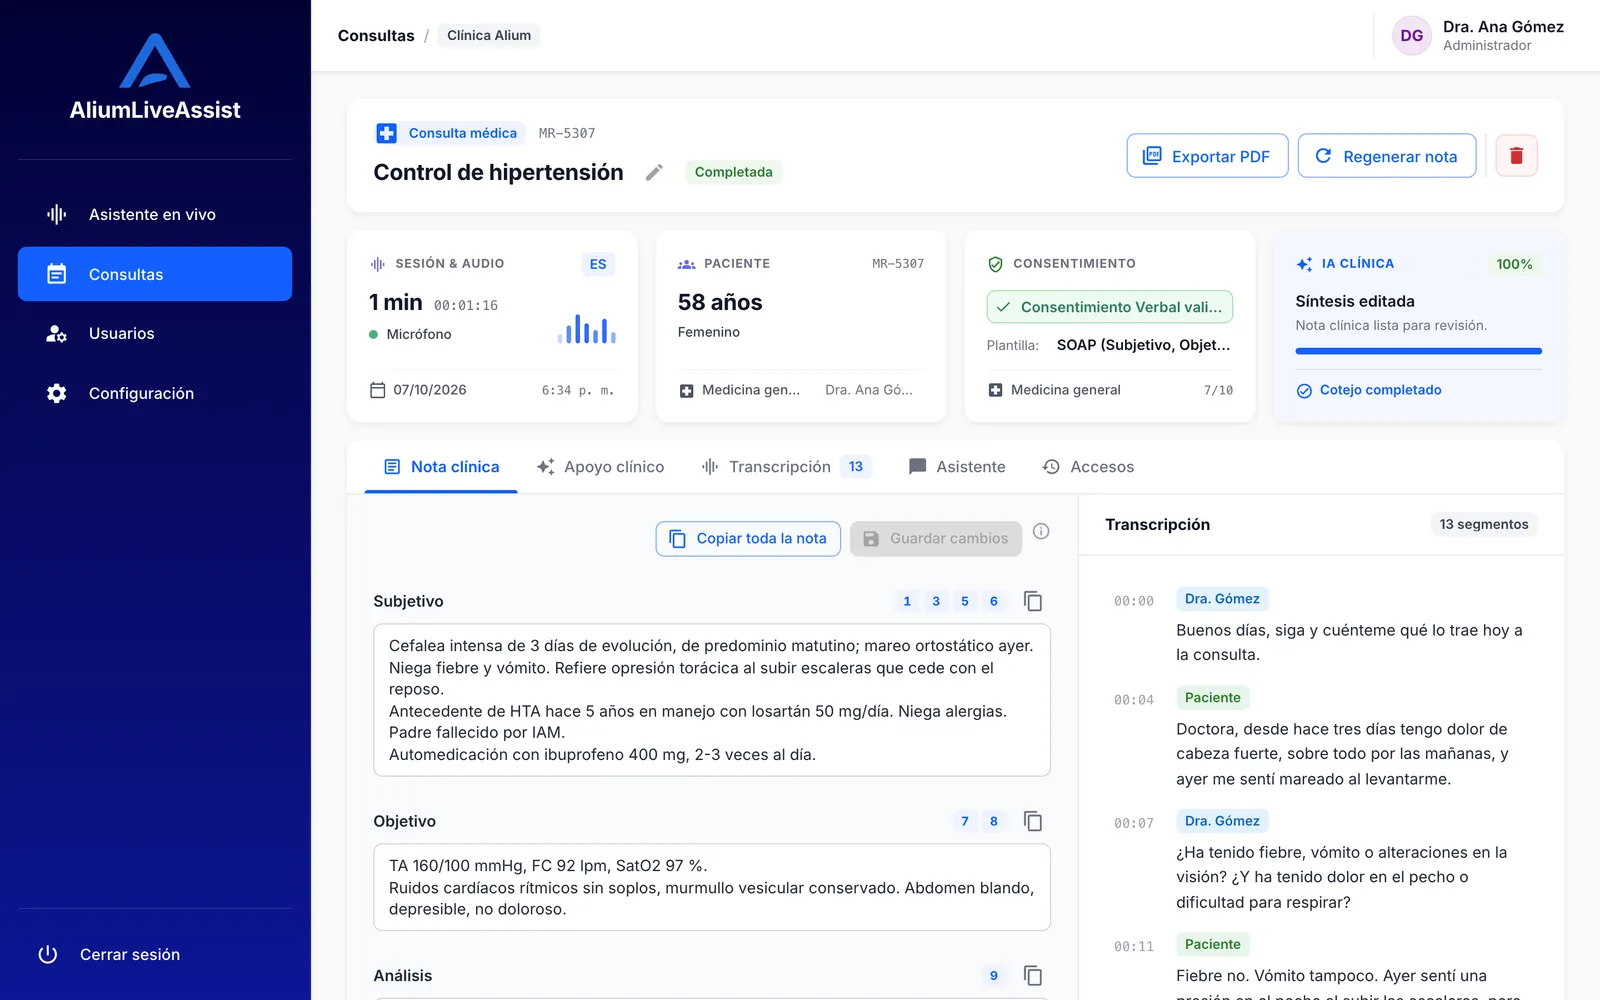Click the Dra. Ana Gómez profile name
Image resolution: width=1600 pixels, height=1000 pixels.
click(x=1503, y=27)
